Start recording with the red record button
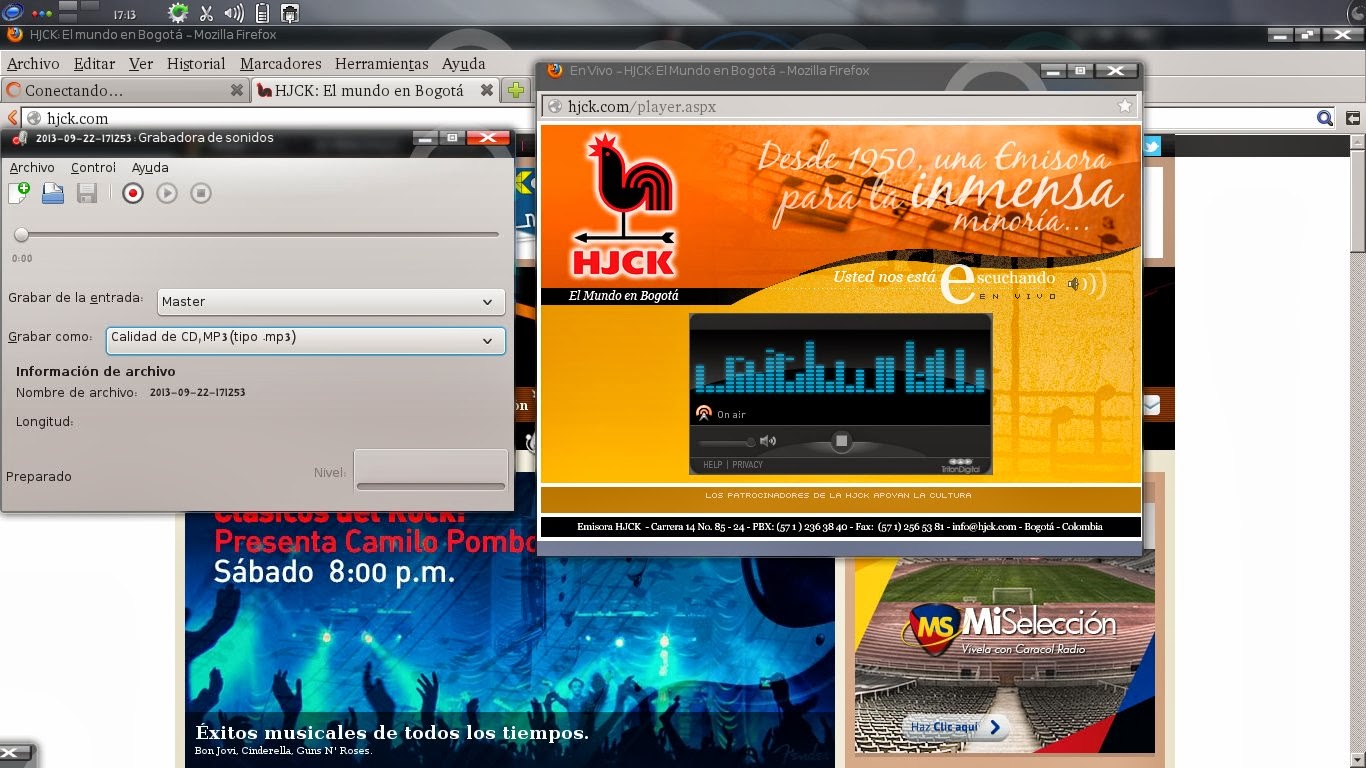 click(133, 193)
